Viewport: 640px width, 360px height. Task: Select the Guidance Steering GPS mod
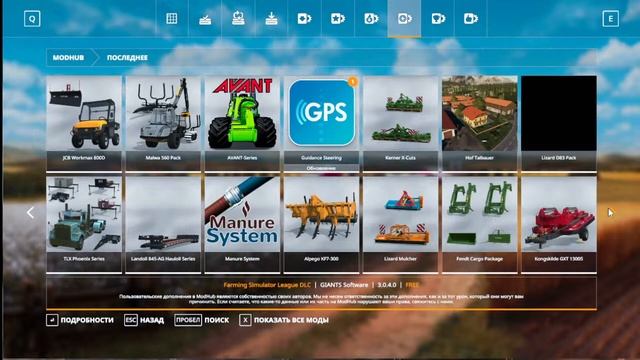[x=322, y=123]
